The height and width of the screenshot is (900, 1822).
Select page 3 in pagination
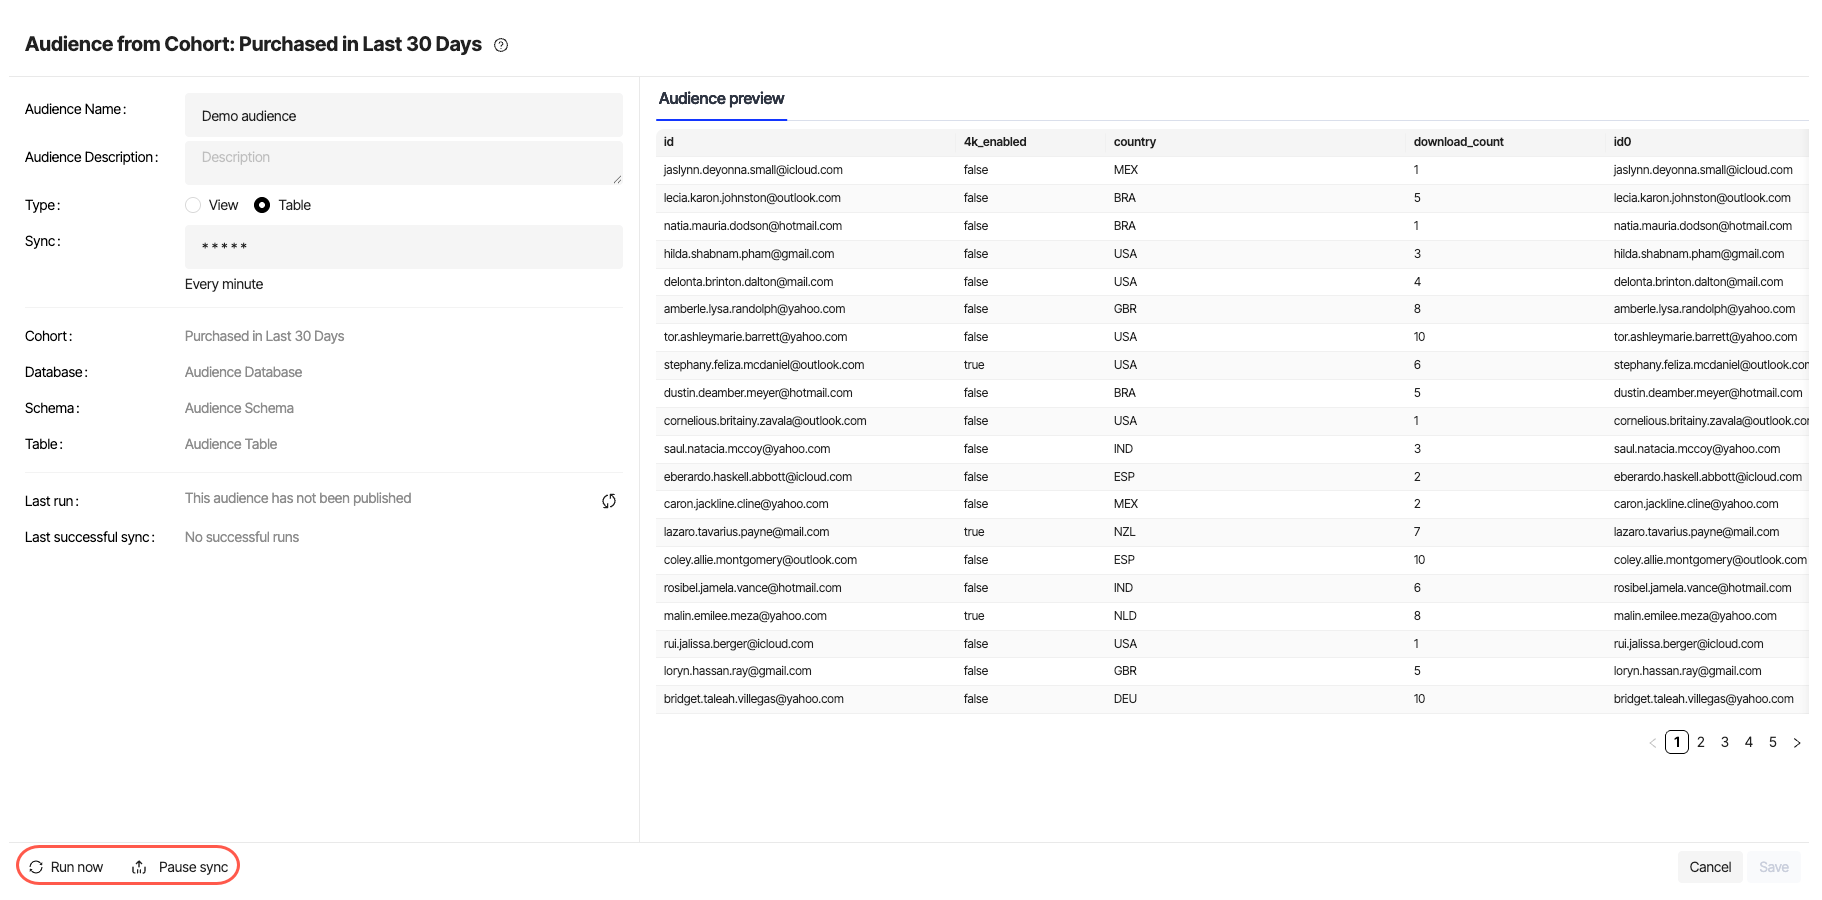1724,742
